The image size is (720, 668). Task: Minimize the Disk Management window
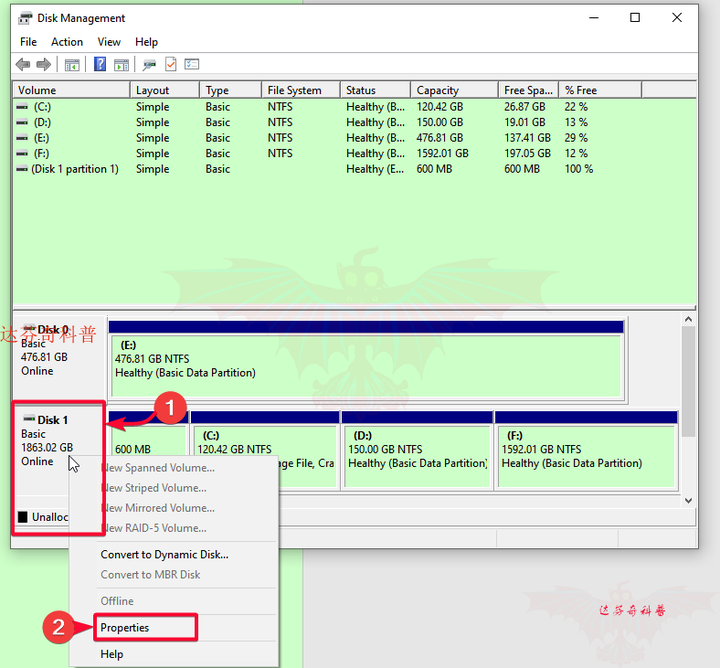point(594,18)
